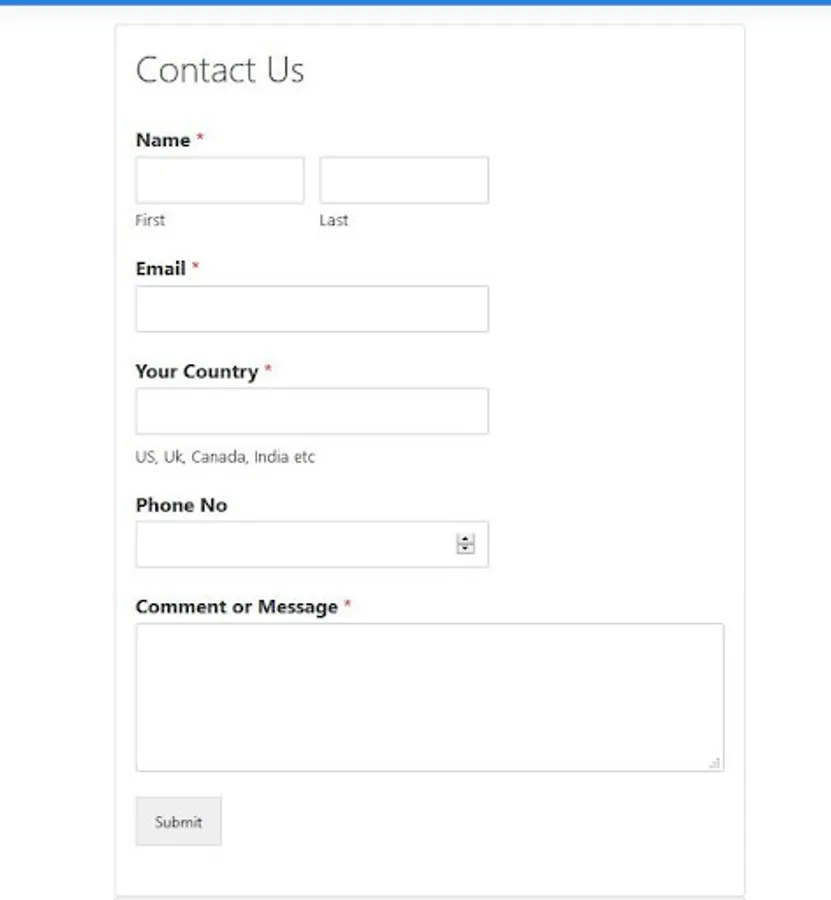Click the Phone No label
Viewport: 831px width, 900px height.
(x=181, y=505)
